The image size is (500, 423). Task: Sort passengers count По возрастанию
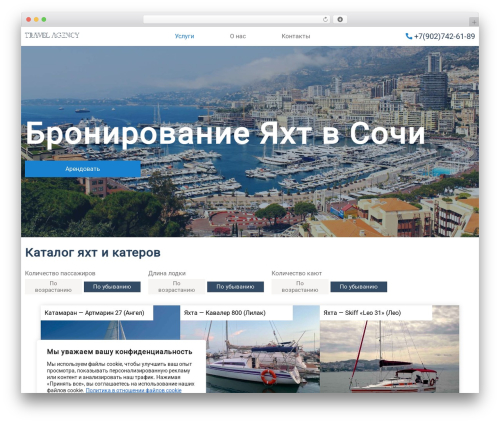(53, 287)
